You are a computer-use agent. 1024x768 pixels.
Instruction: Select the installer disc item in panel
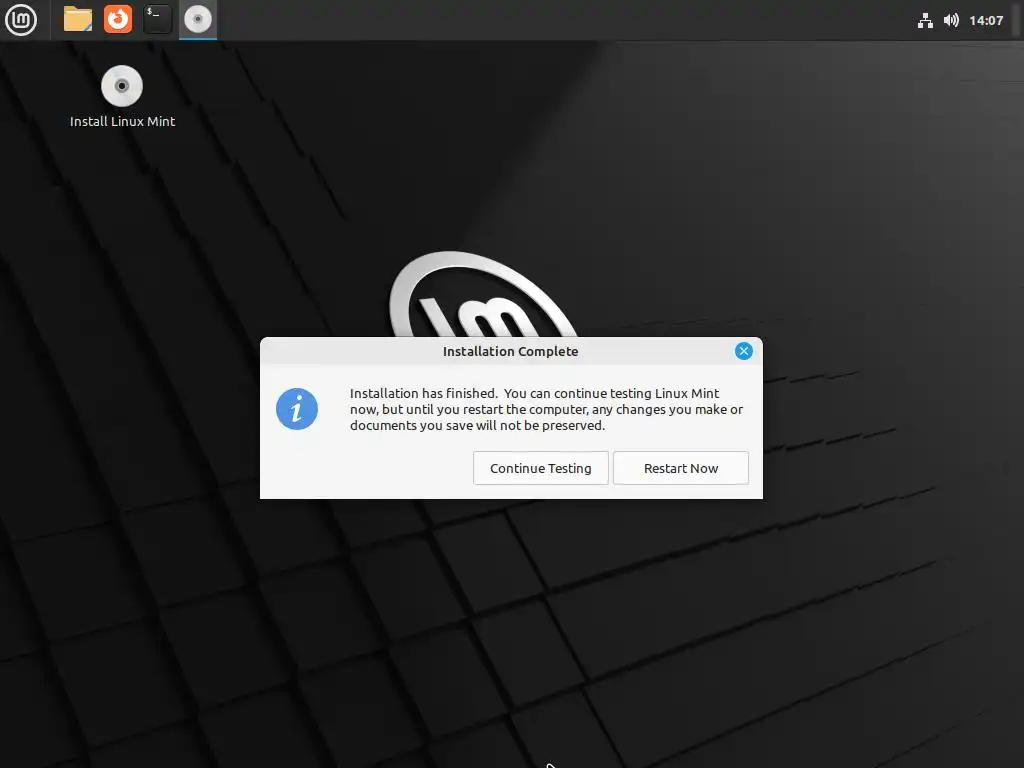[x=198, y=20]
